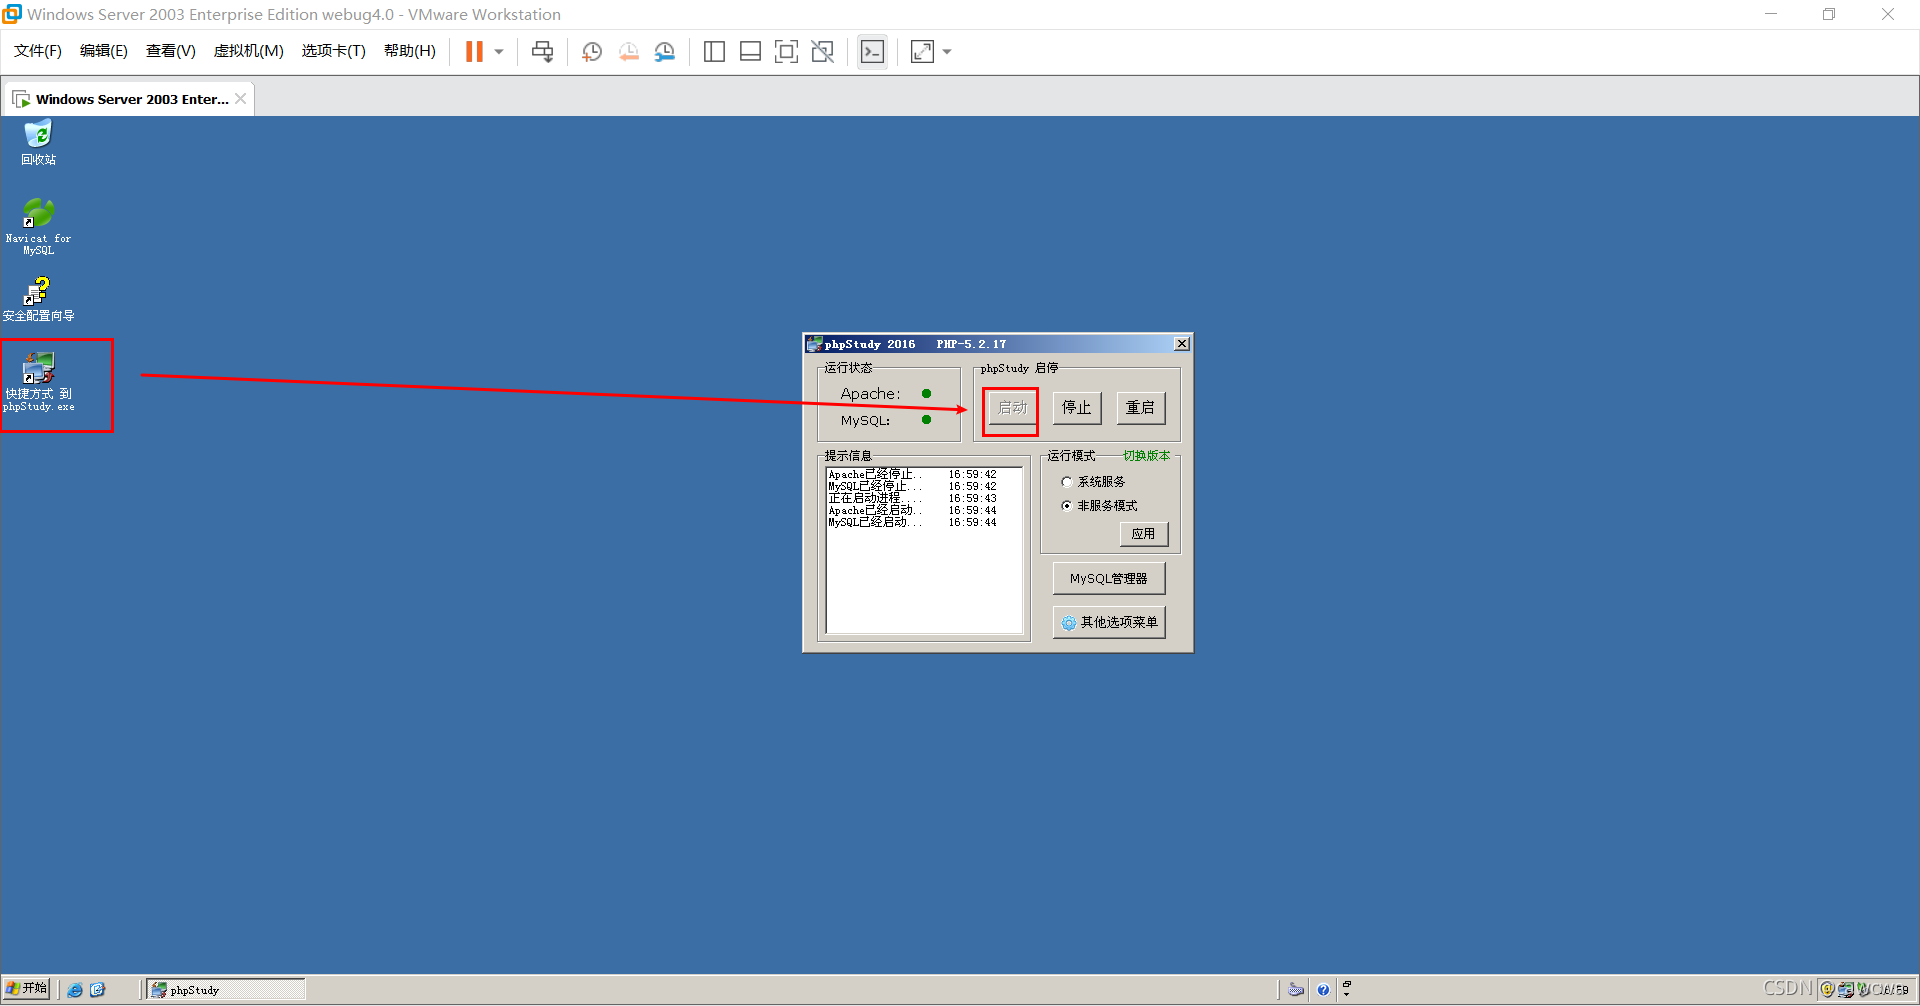This screenshot has width=1920, height=1006.
Task: Click the 正在启动进程 log line
Action: pos(912,499)
